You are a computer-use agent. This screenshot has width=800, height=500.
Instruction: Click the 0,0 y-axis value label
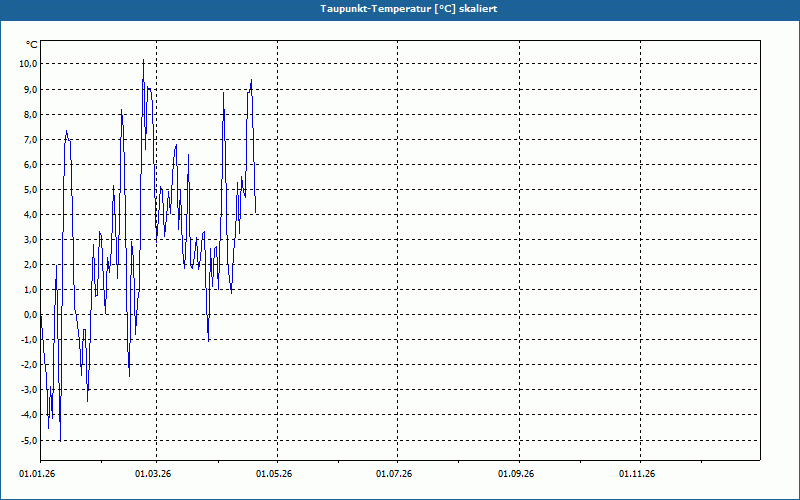29,314
